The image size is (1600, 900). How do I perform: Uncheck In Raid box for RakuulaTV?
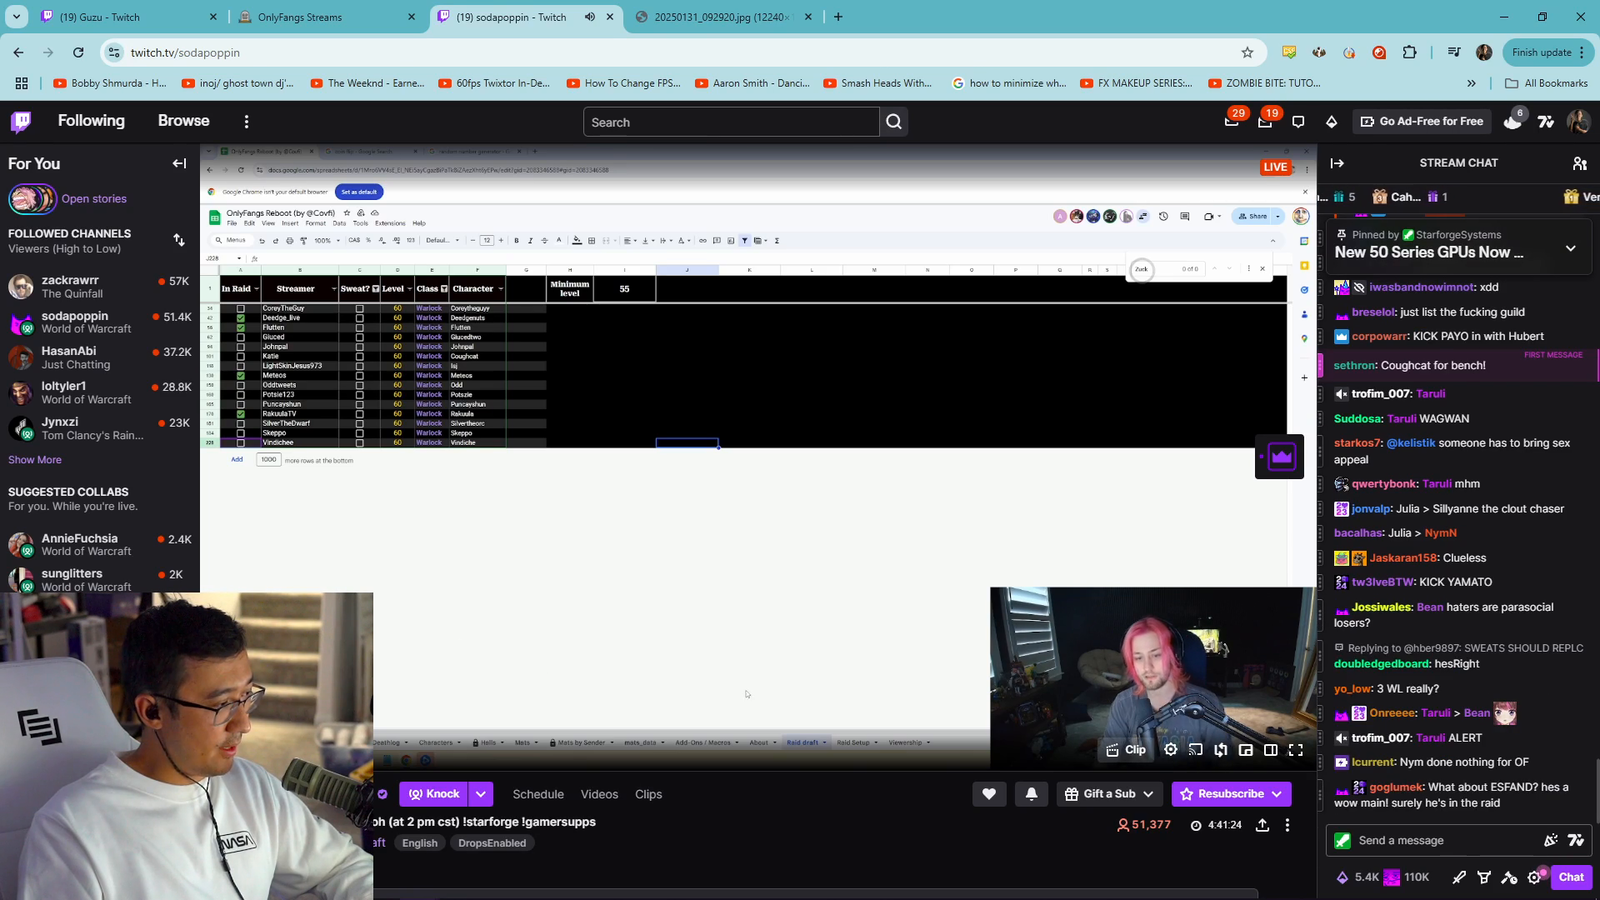click(x=240, y=414)
